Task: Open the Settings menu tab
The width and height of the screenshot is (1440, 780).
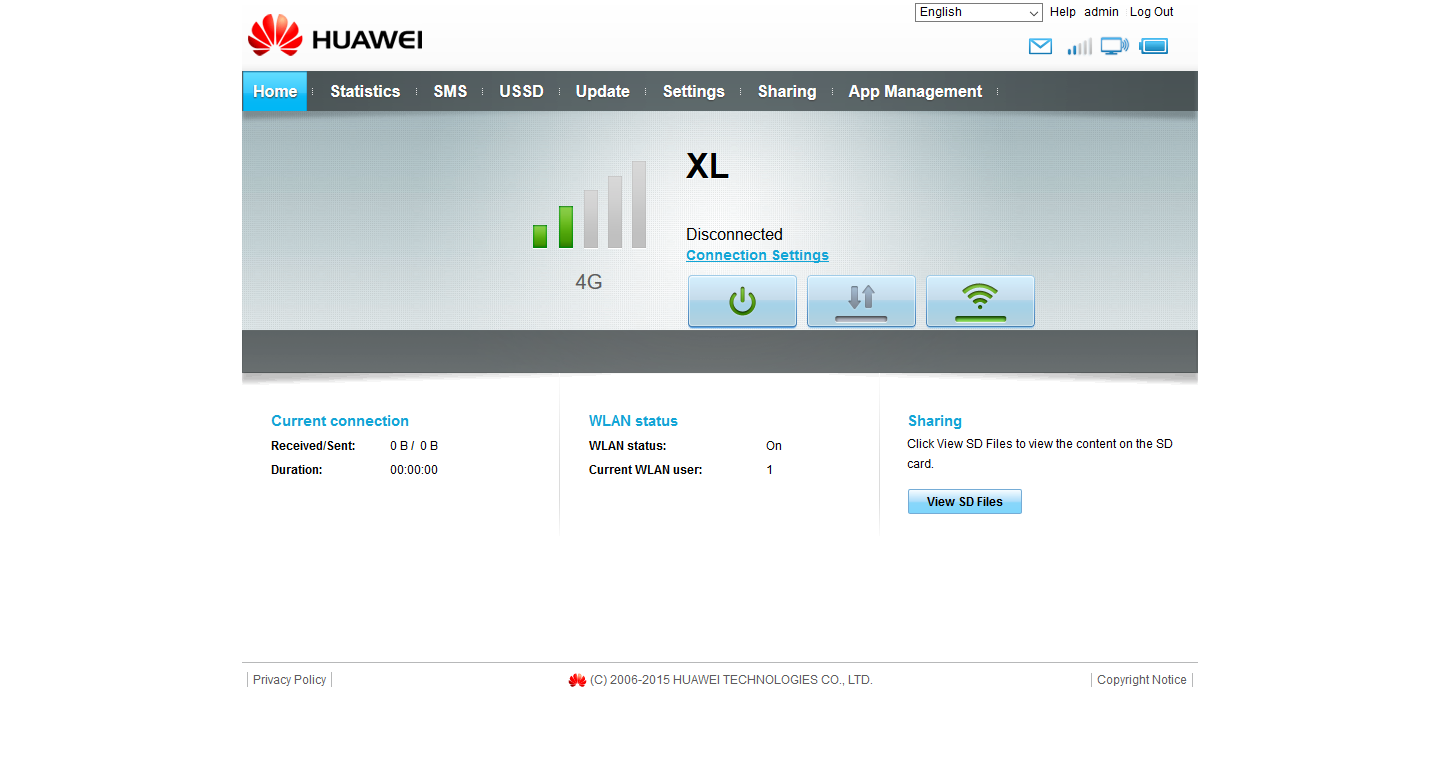Action: [x=693, y=91]
